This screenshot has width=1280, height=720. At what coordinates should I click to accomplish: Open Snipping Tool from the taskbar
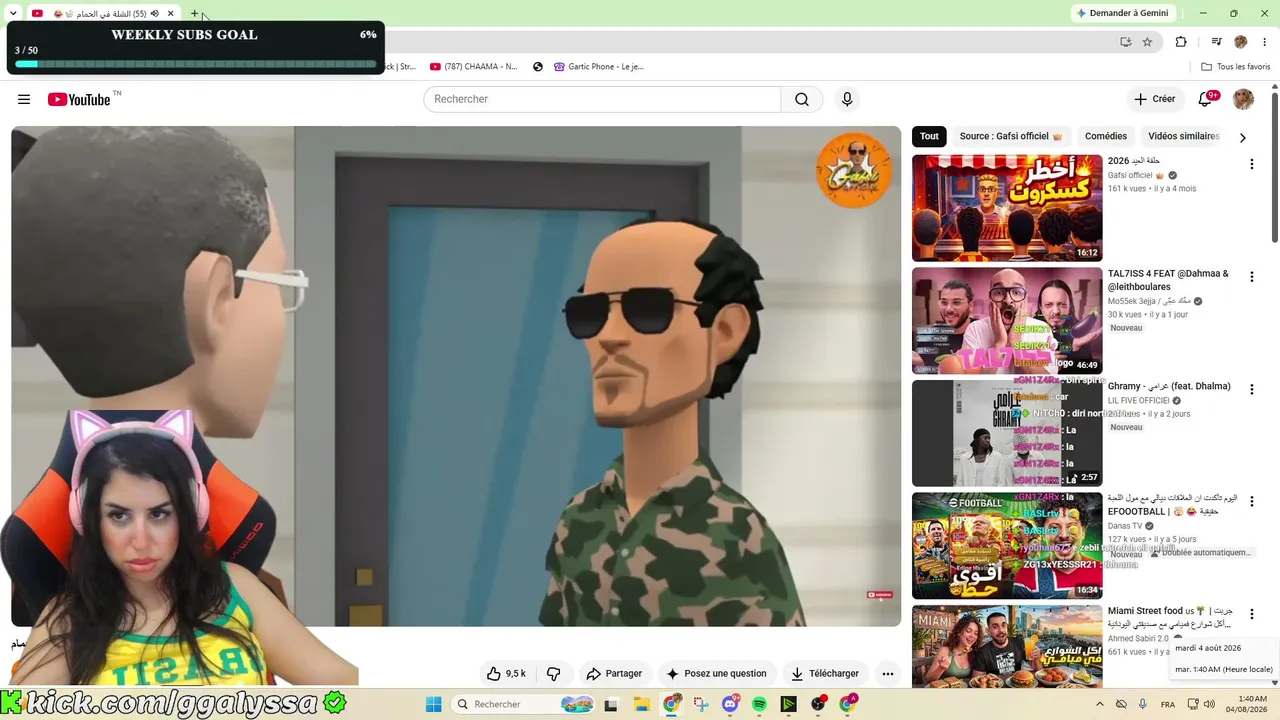pyautogui.click(x=701, y=704)
